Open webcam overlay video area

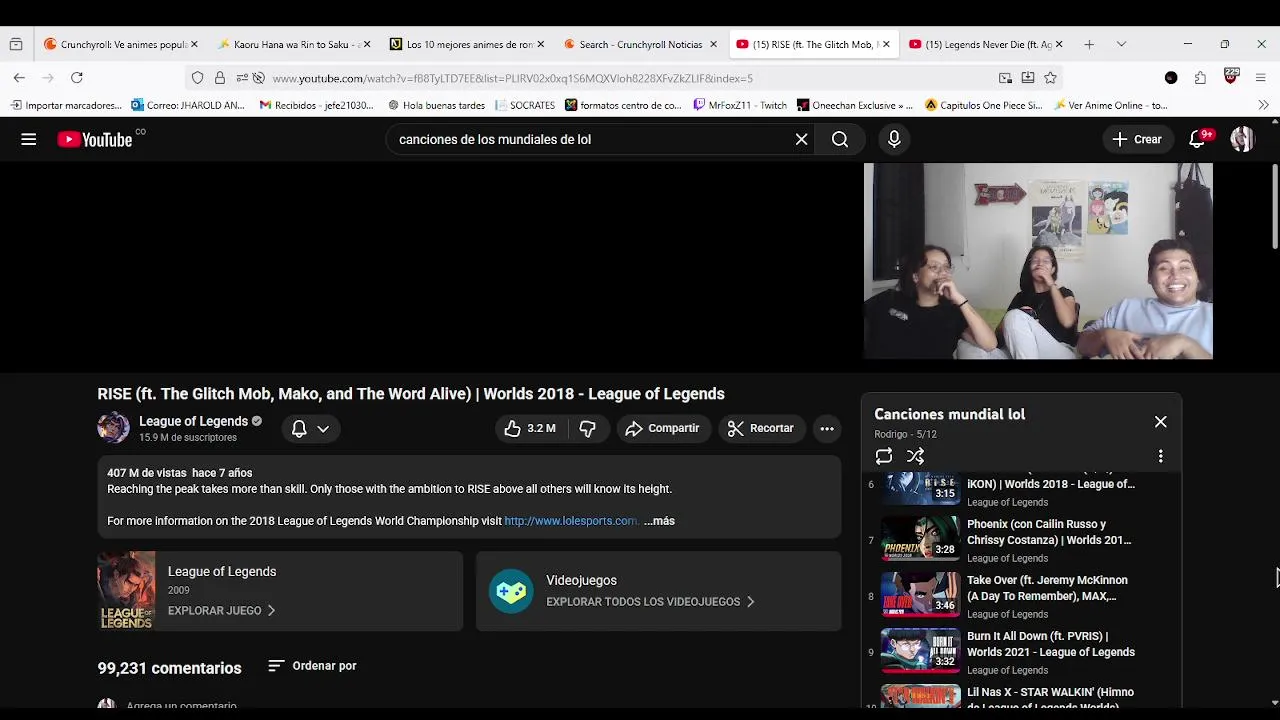tap(1038, 261)
